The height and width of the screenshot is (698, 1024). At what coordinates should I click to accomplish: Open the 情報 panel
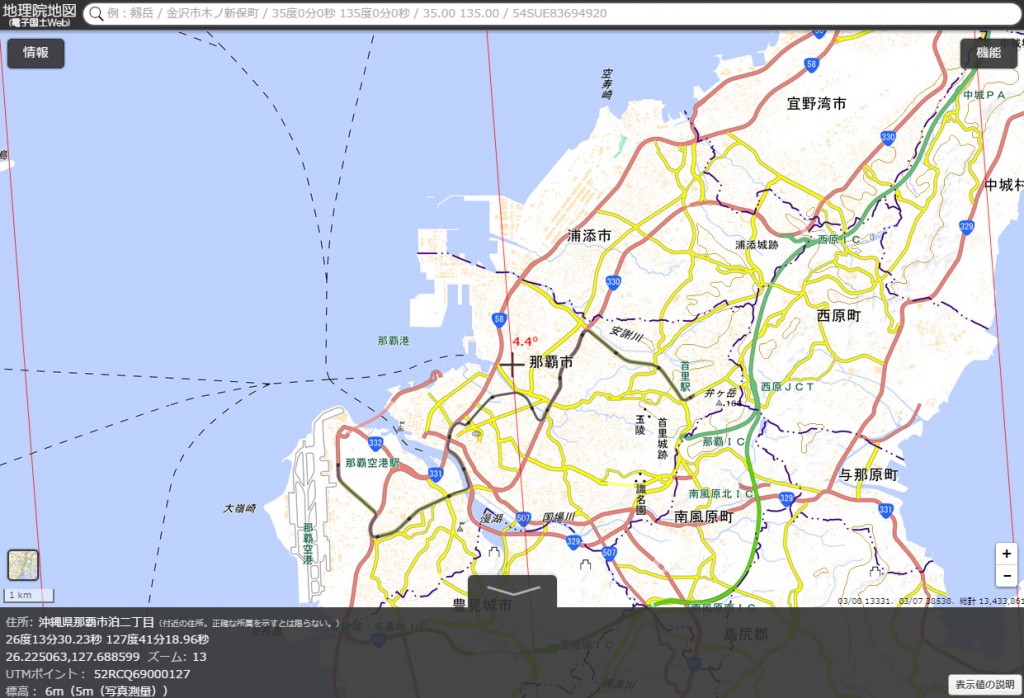[x=36, y=53]
